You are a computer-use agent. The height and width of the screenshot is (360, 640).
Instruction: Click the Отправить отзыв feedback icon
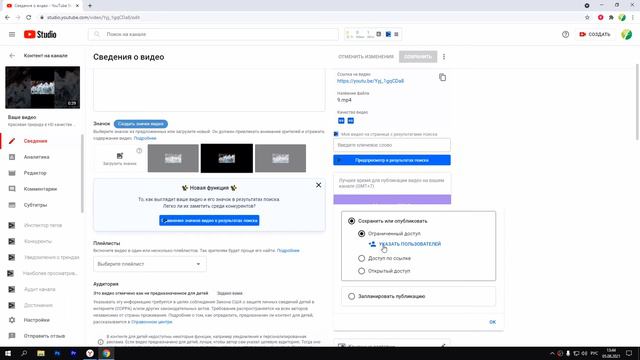point(12,336)
